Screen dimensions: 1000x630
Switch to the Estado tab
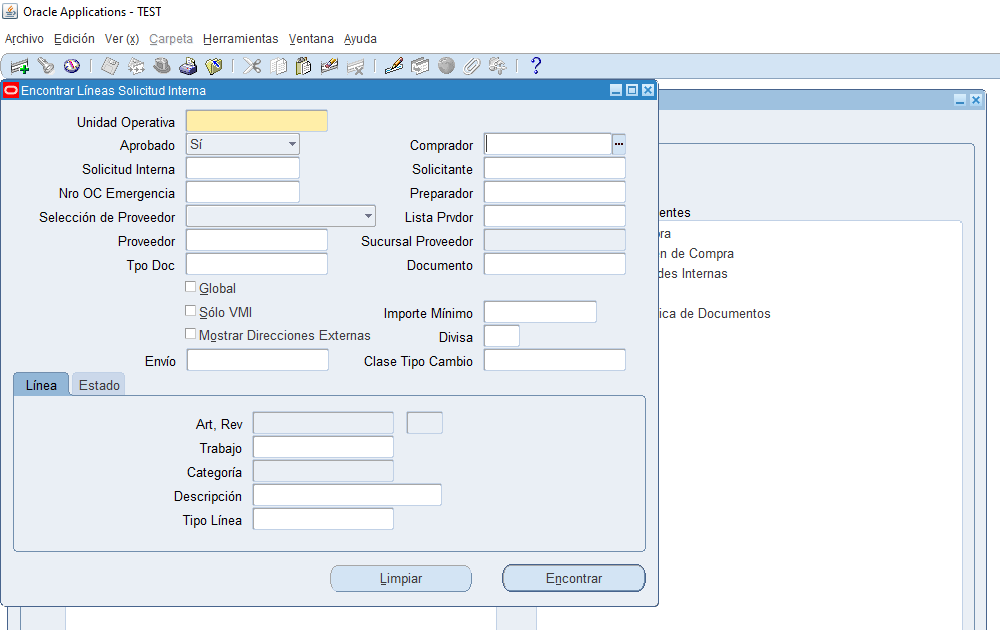[x=99, y=385]
